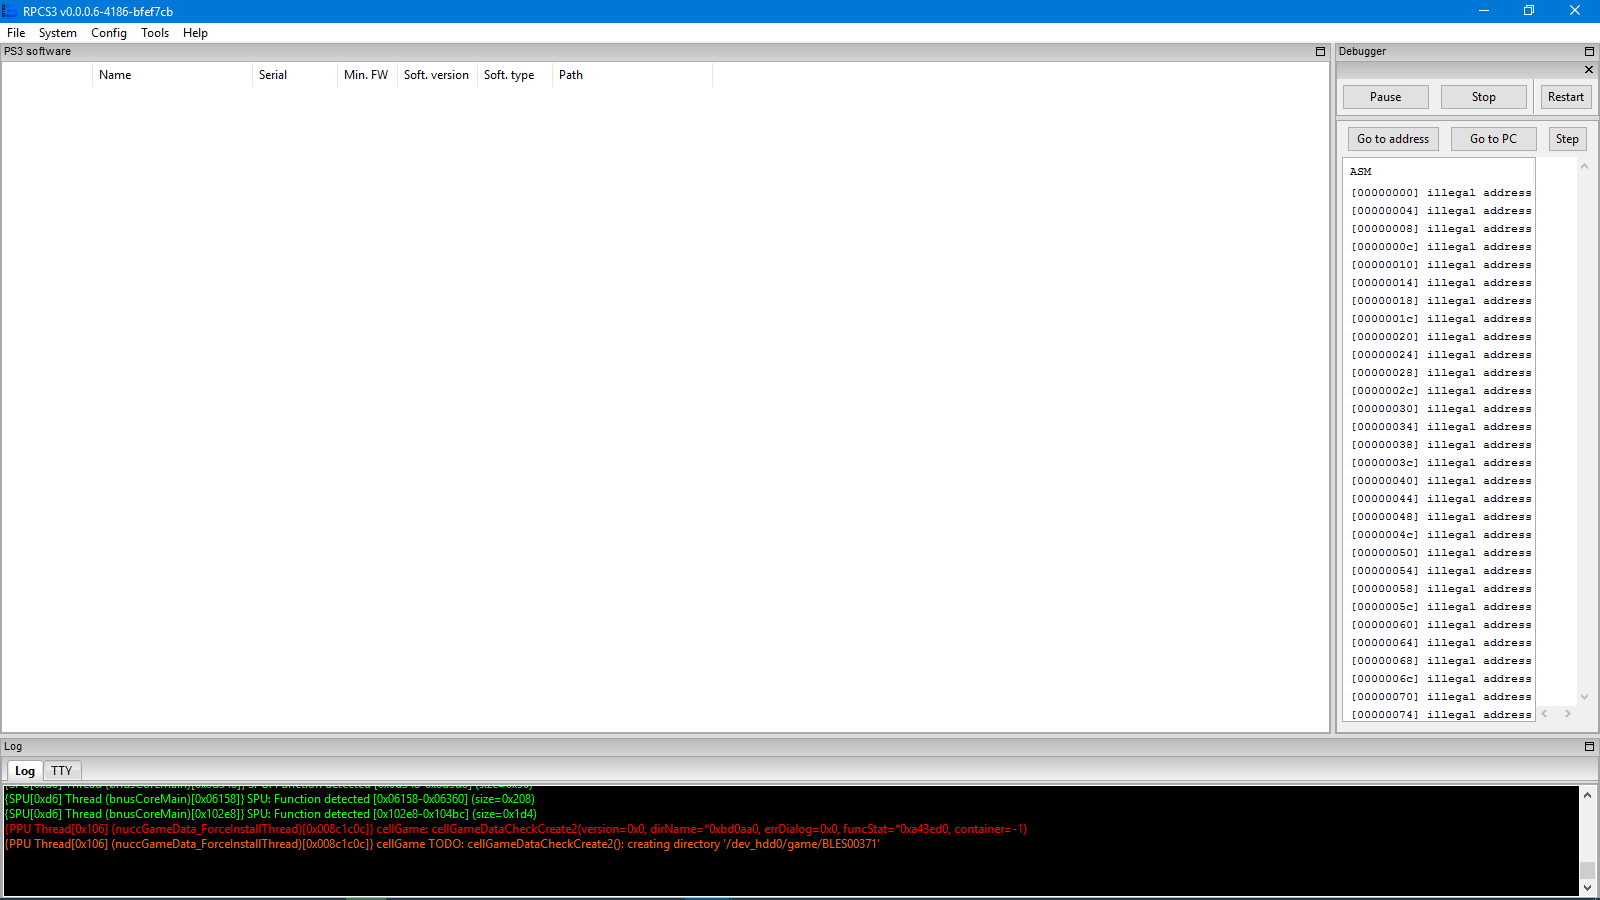Image resolution: width=1600 pixels, height=900 pixels.
Task: Float the Debugger panel
Action: pyautogui.click(x=1589, y=51)
